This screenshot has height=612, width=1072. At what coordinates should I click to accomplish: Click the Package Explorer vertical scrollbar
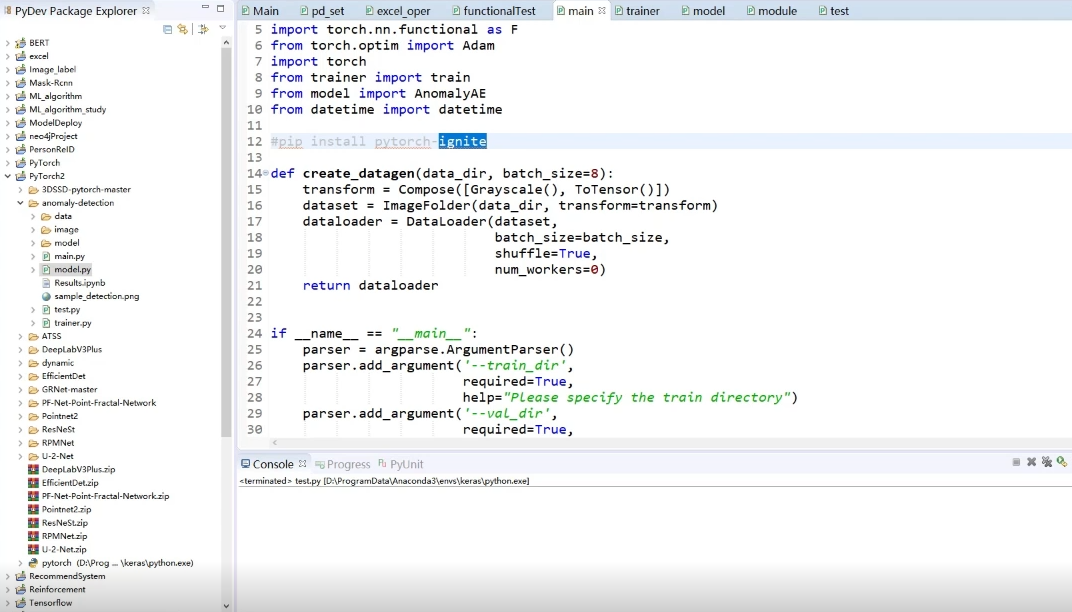point(227,300)
